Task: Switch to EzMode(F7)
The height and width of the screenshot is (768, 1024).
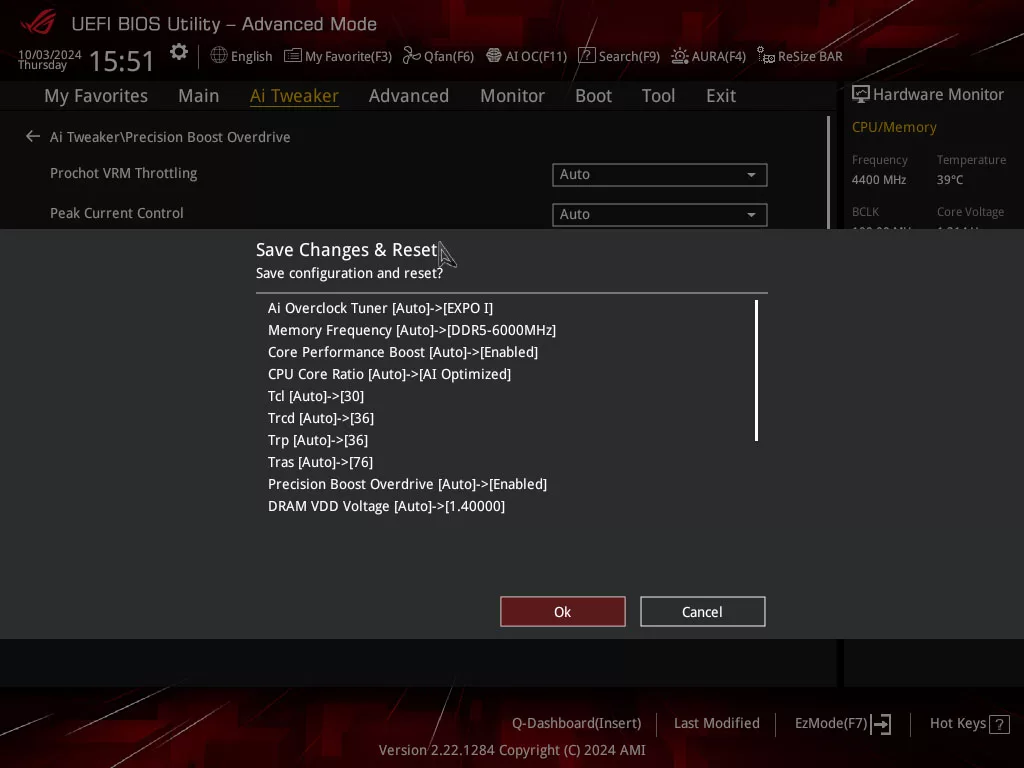Action: [x=842, y=723]
